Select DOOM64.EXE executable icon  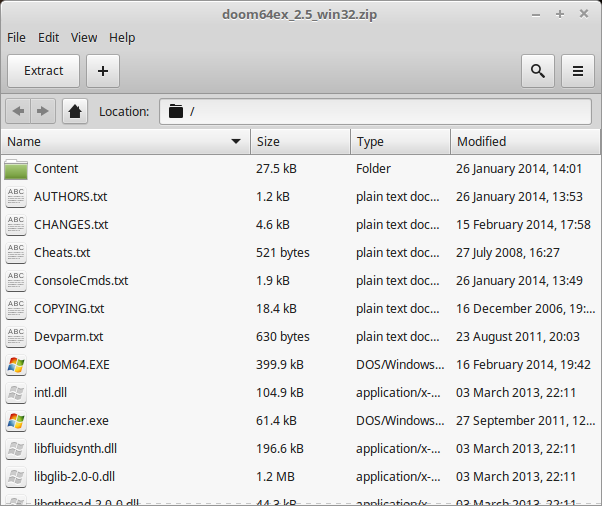[16, 365]
